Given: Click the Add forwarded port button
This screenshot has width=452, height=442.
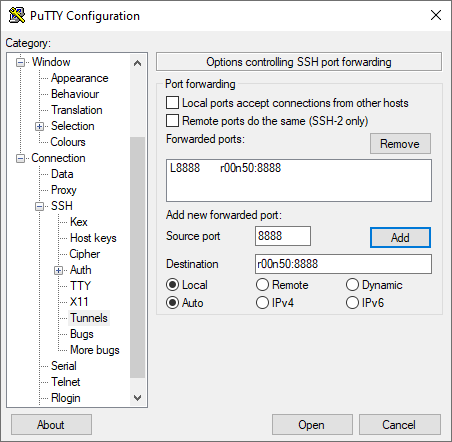Looking at the screenshot, I should click(400, 238).
